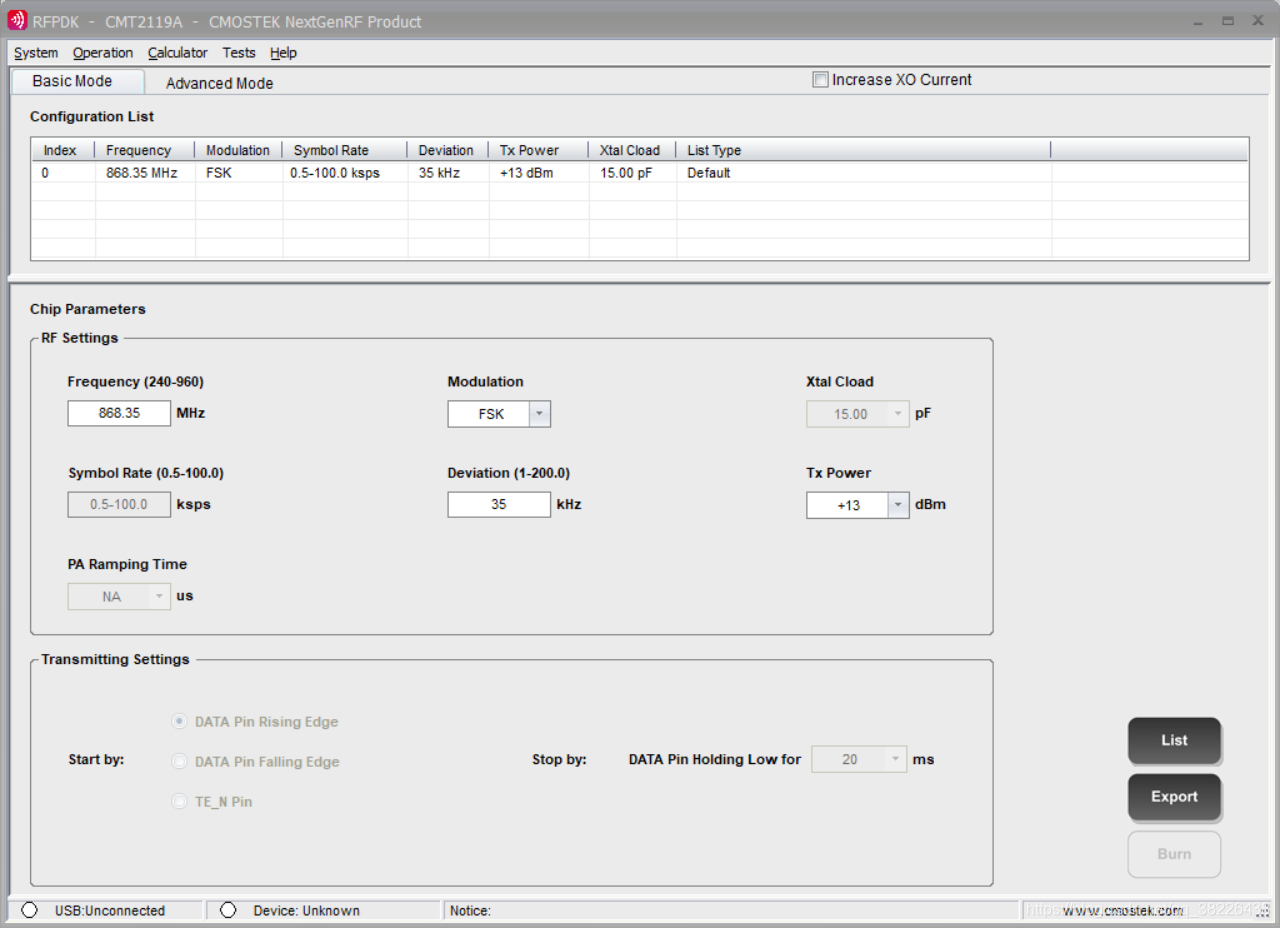Click the Notice: status bar field

point(732,910)
